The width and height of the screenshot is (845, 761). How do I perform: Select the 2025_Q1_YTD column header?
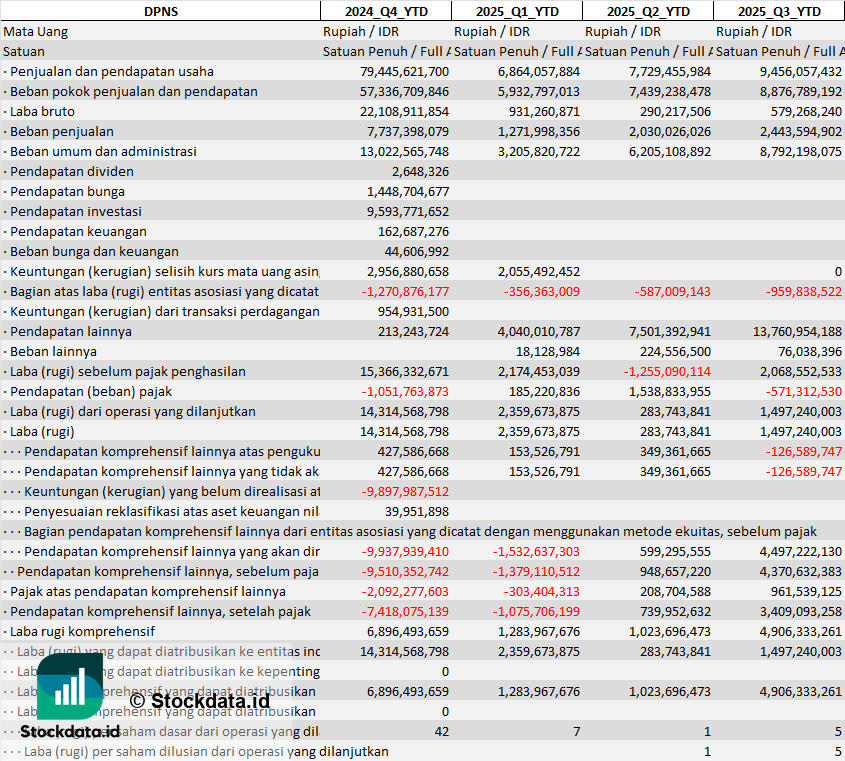516,11
